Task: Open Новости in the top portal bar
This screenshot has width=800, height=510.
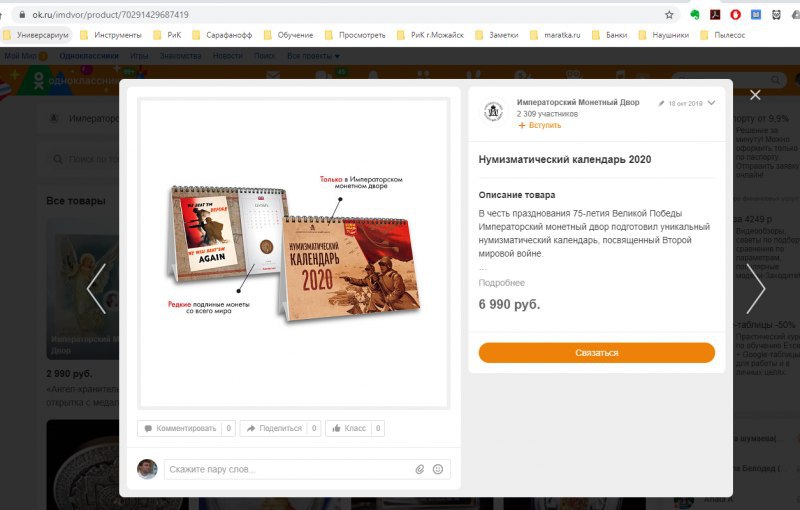Action: (x=228, y=56)
